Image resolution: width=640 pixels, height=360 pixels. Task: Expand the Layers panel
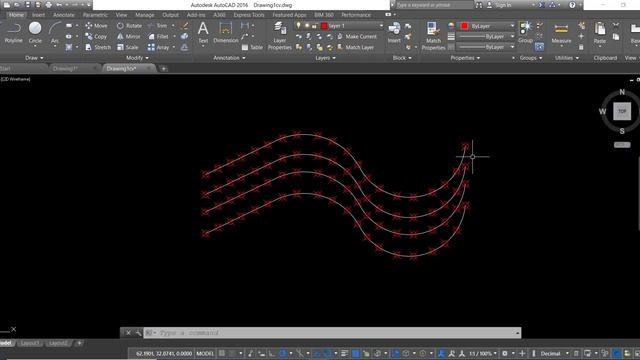tap(325, 58)
